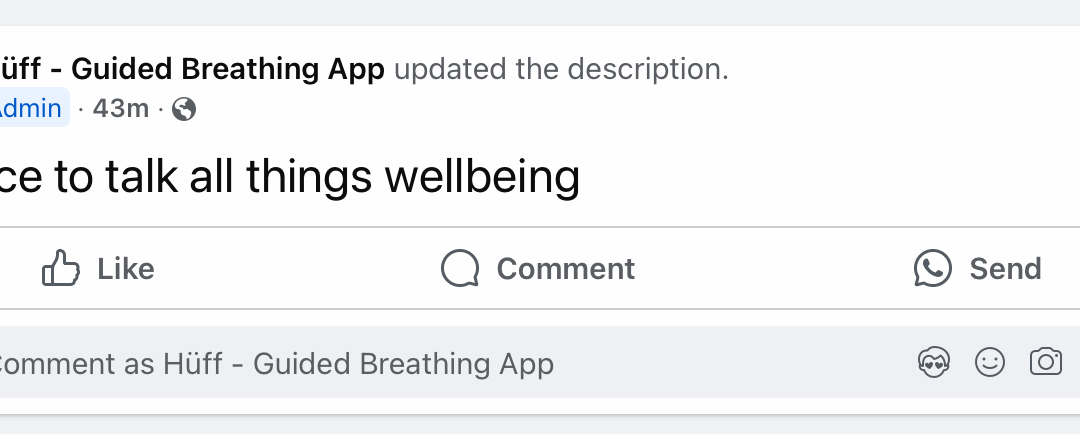Click the Like label text
The image size is (1080, 434).
click(125, 269)
